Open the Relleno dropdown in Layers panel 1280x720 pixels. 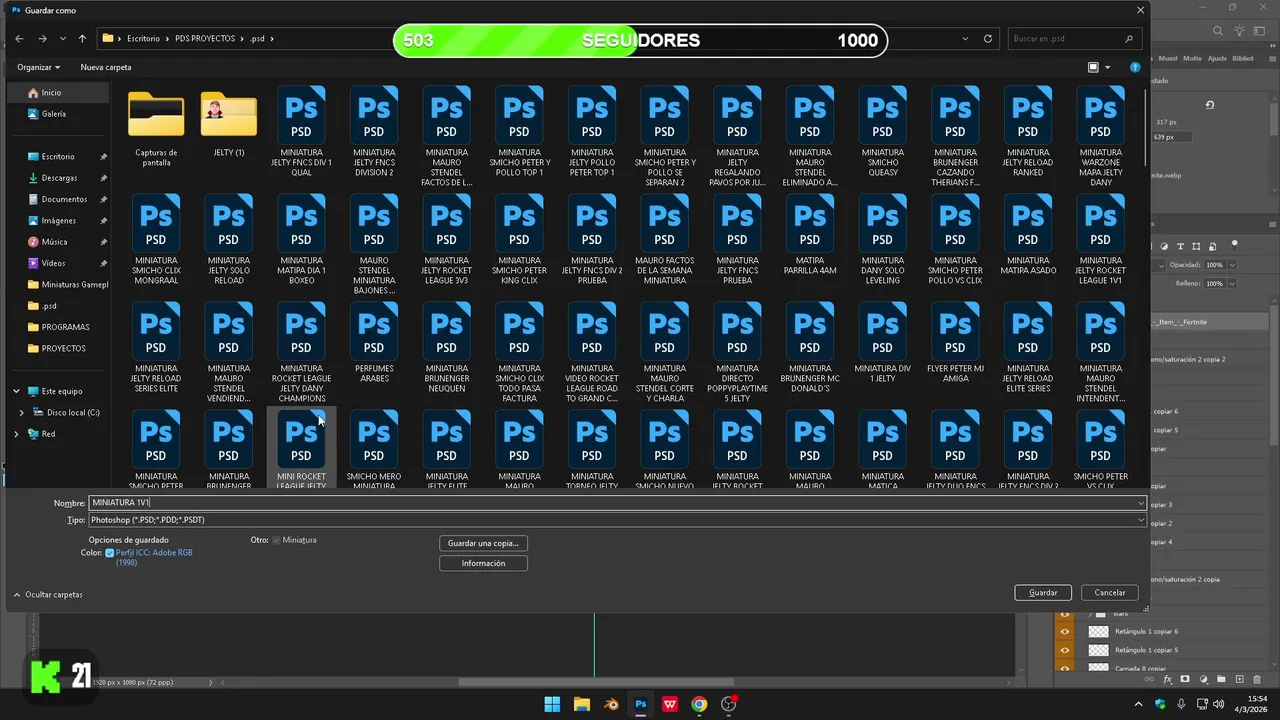1232,283
